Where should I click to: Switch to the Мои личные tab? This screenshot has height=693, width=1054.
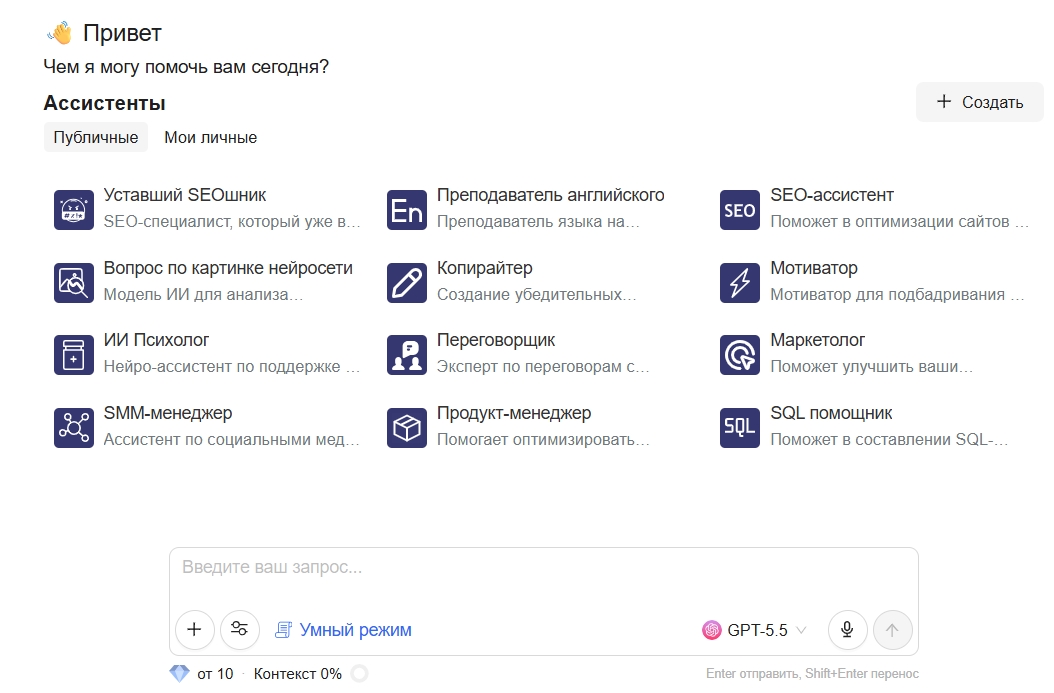pyautogui.click(x=210, y=138)
